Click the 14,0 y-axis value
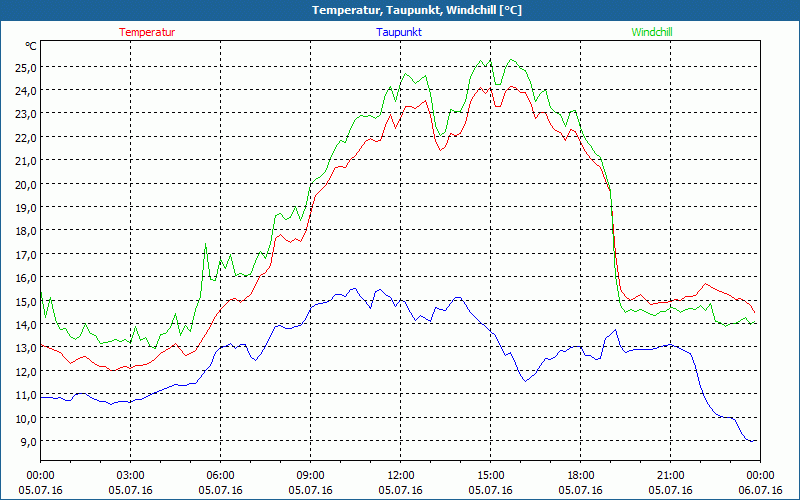Image resolution: width=800 pixels, height=500 pixels. pyautogui.click(x=26, y=325)
